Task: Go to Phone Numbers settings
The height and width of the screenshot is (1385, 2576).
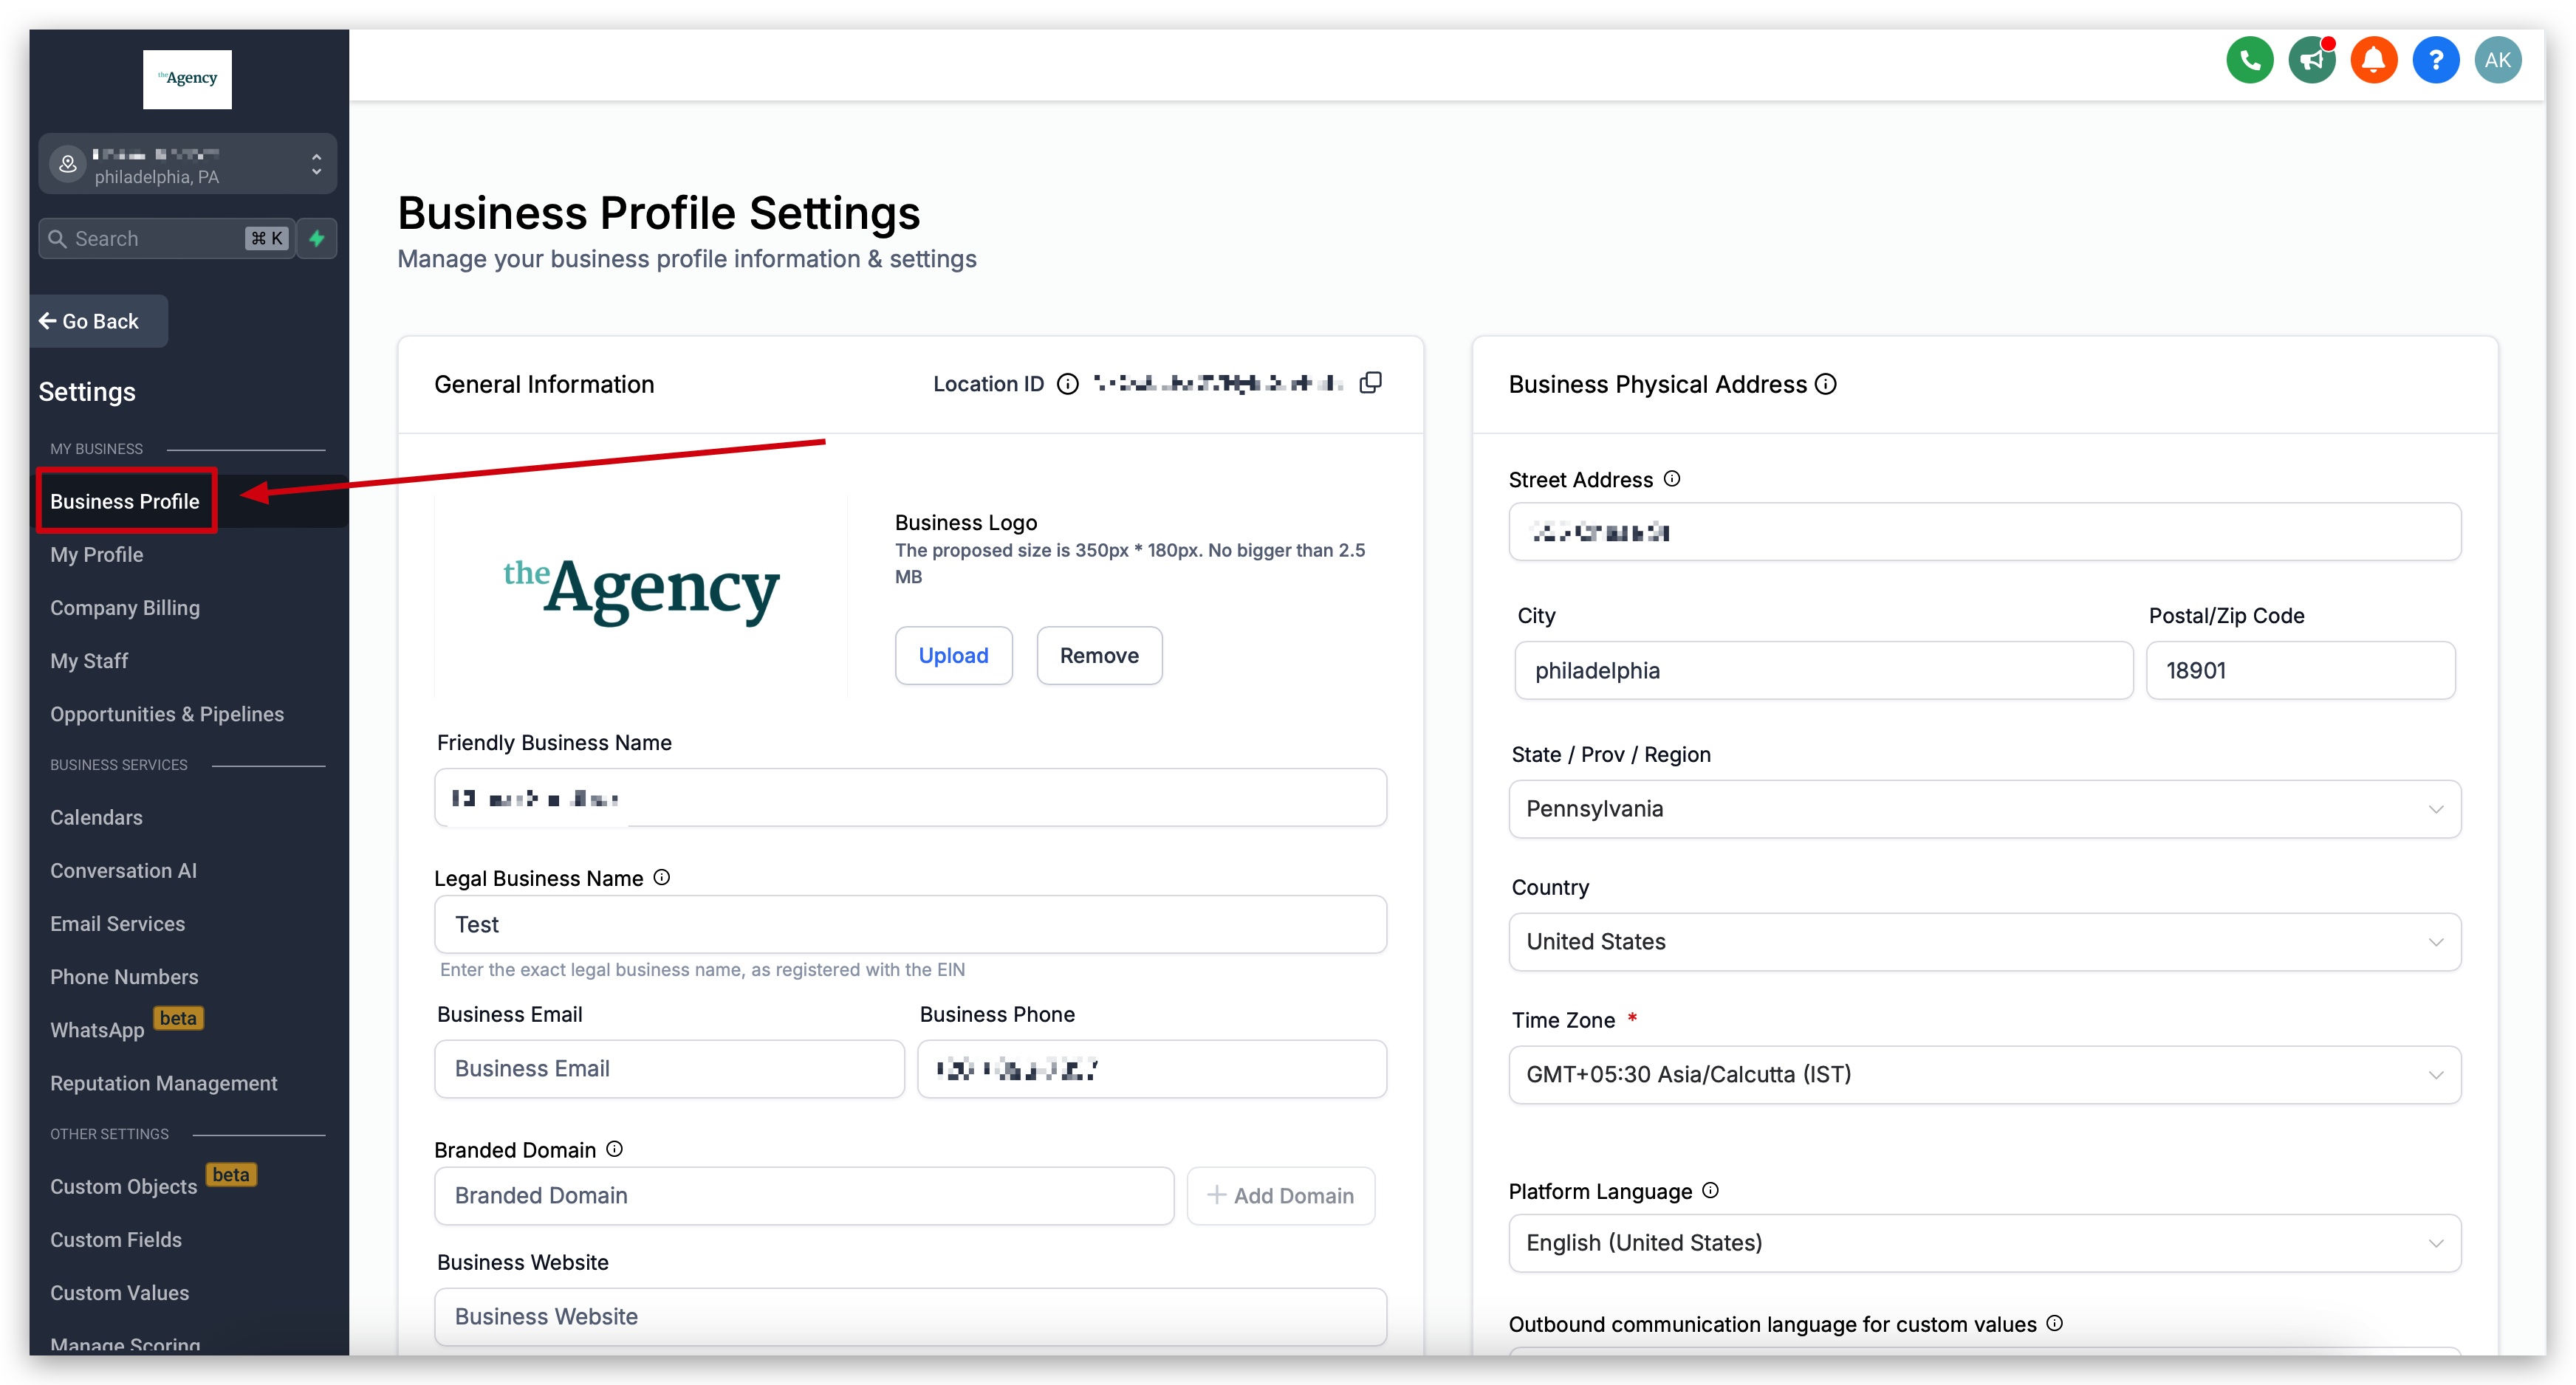Action: [124, 977]
